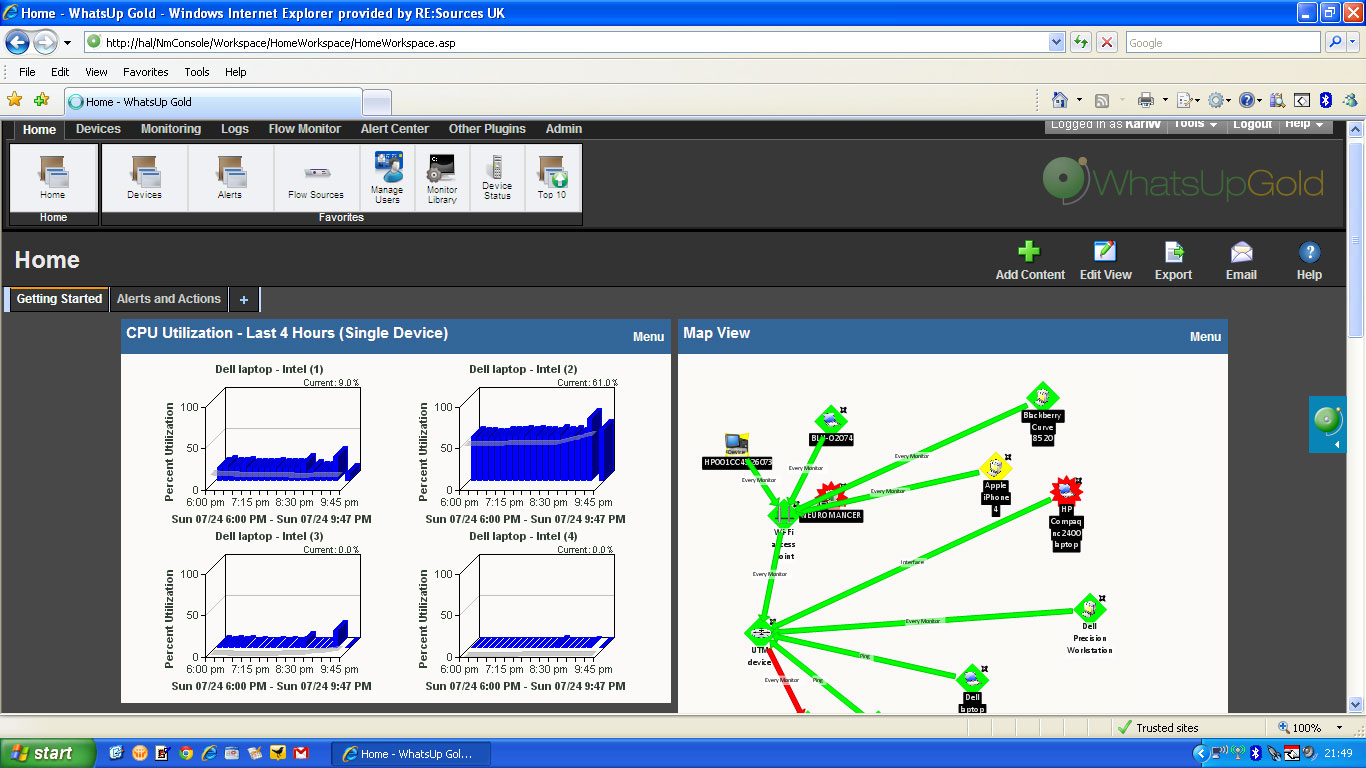The height and width of the screenshot is (768, 1366).
Task: Open the IE Tools gear dropdown
Action: tap(1221, 100)
